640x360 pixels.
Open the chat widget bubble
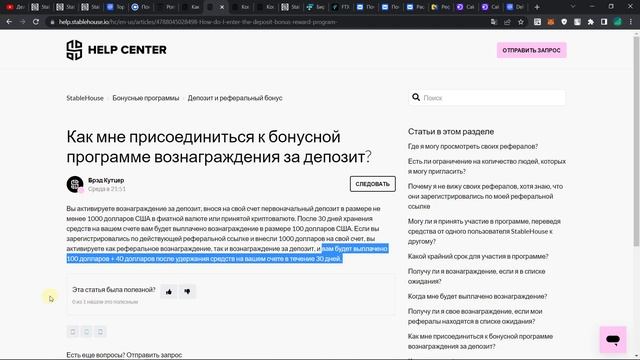(x=613, y=339)
